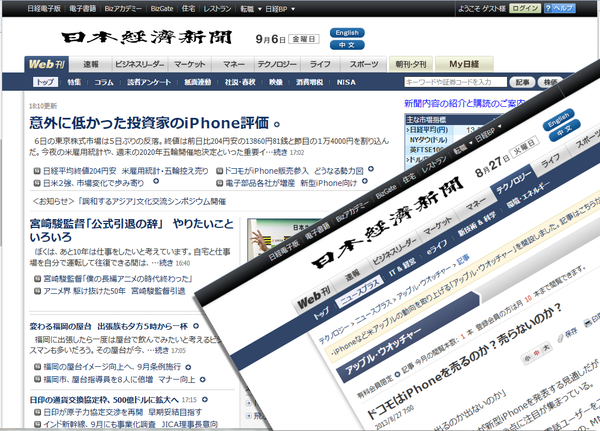Set font size to 中 in tilted article
This screenshot has width=600, height=431.
tap(537, 353)
